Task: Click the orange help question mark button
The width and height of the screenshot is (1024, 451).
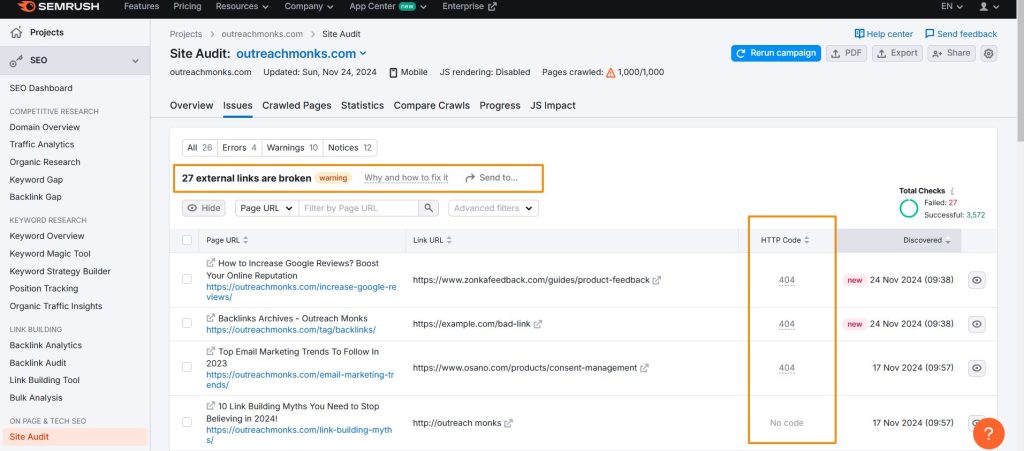Action: pos(988,433)
